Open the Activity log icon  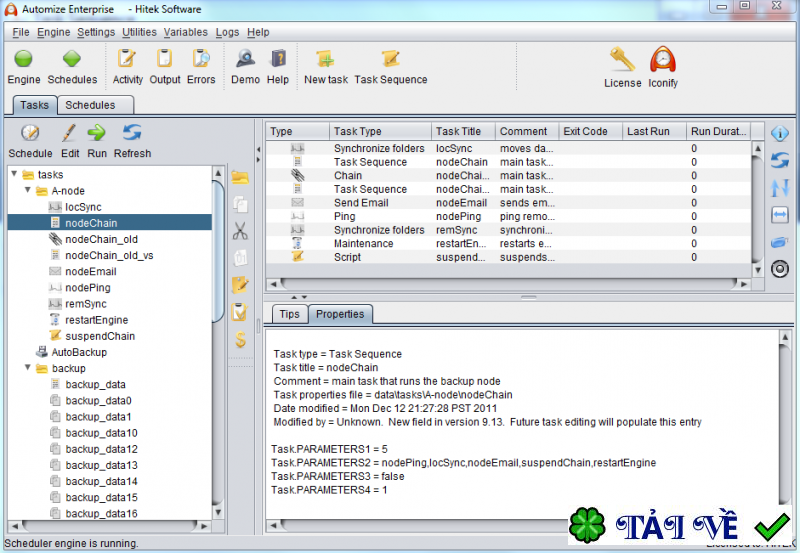127,60
